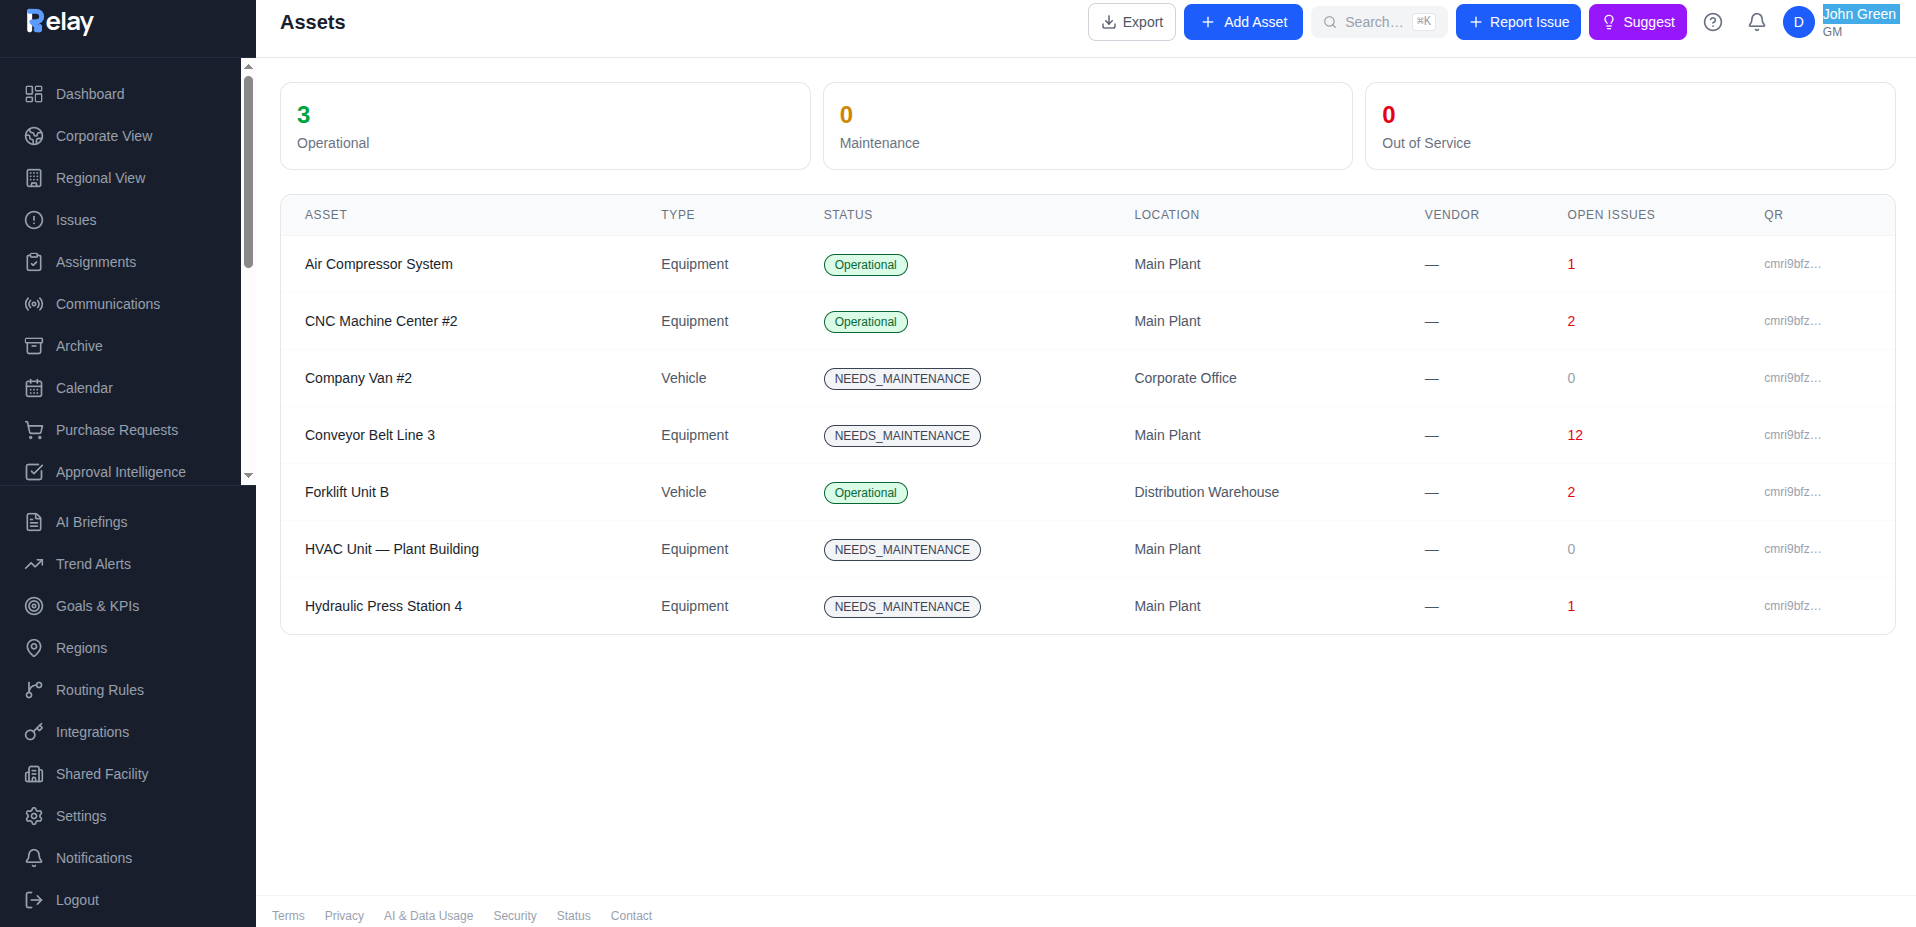Click the Routing Rules branch icon
1916x927 pixels.
[34, 690]
